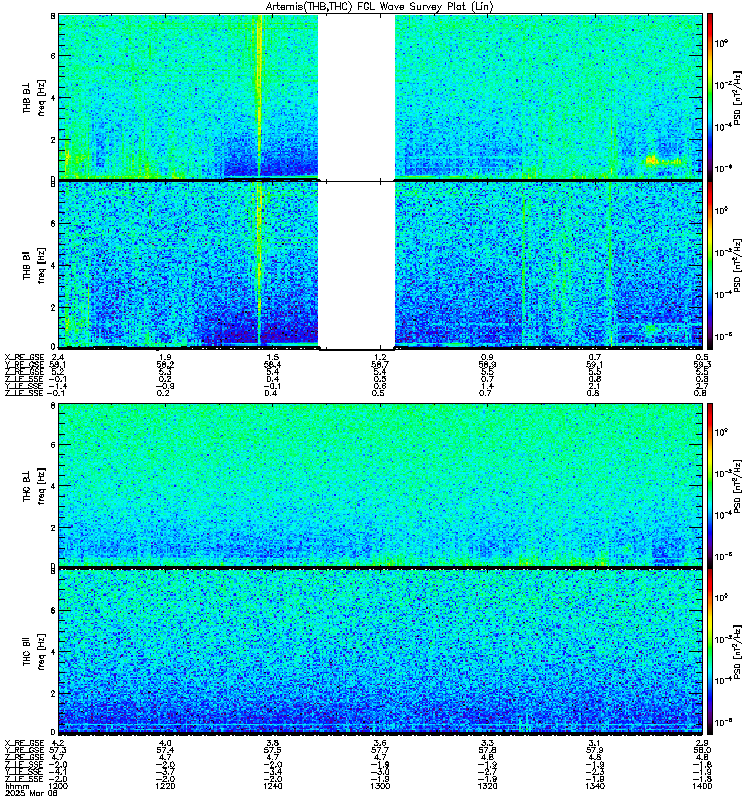750x800 pixels.
Task: Click THC Y_RE_GSE value 58.0
Action: (x=703, y=751)
